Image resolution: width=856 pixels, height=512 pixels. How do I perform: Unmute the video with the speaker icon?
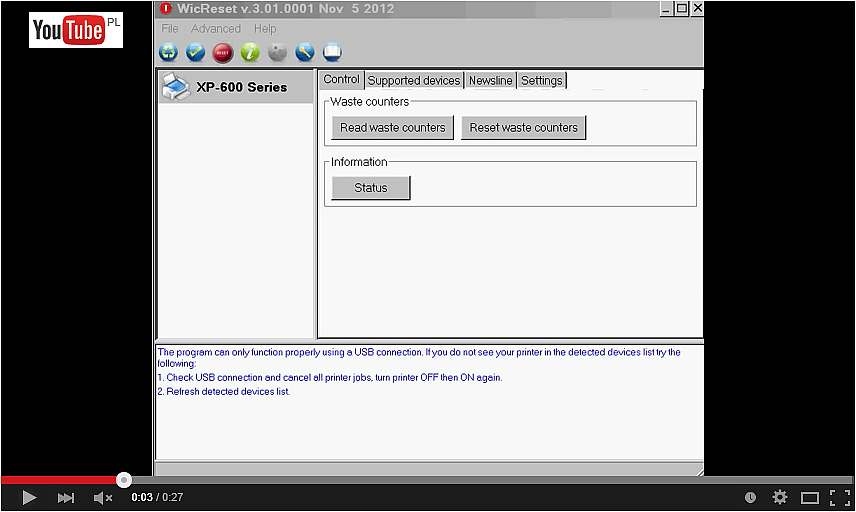[x=103, y=497]
